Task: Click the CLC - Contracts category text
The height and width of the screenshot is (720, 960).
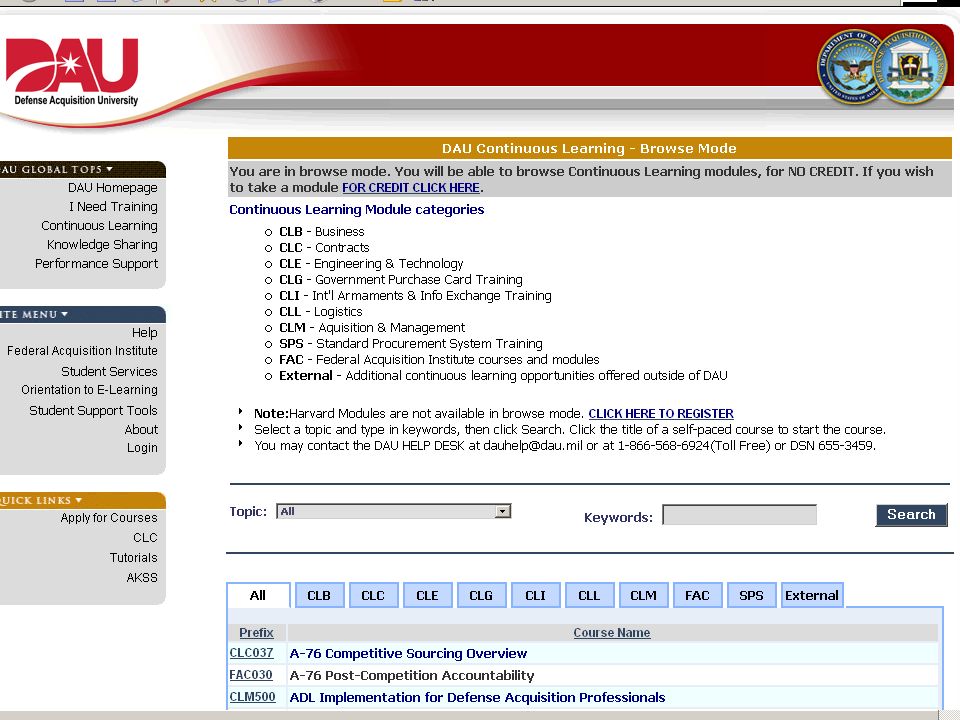Action: pyautogui.click(x=324, y=248)
